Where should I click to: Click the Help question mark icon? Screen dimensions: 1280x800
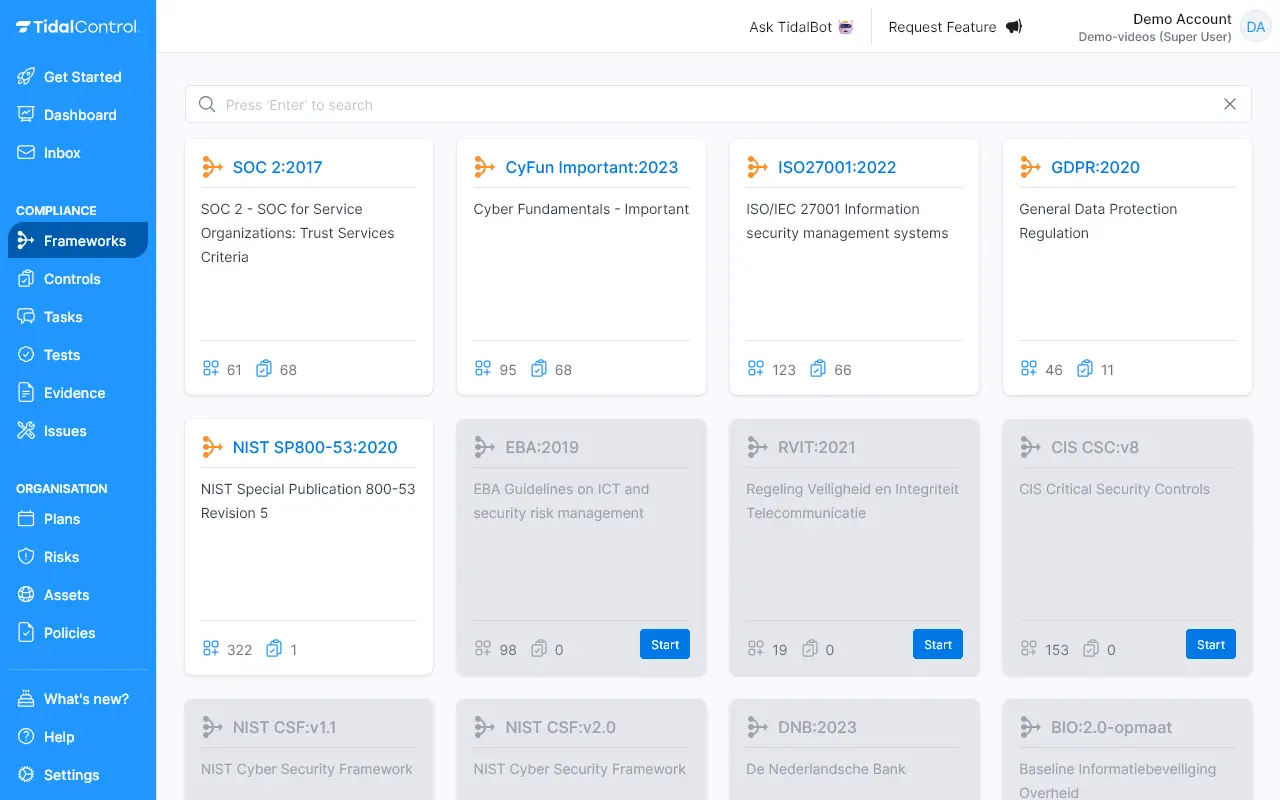(26, 737)
